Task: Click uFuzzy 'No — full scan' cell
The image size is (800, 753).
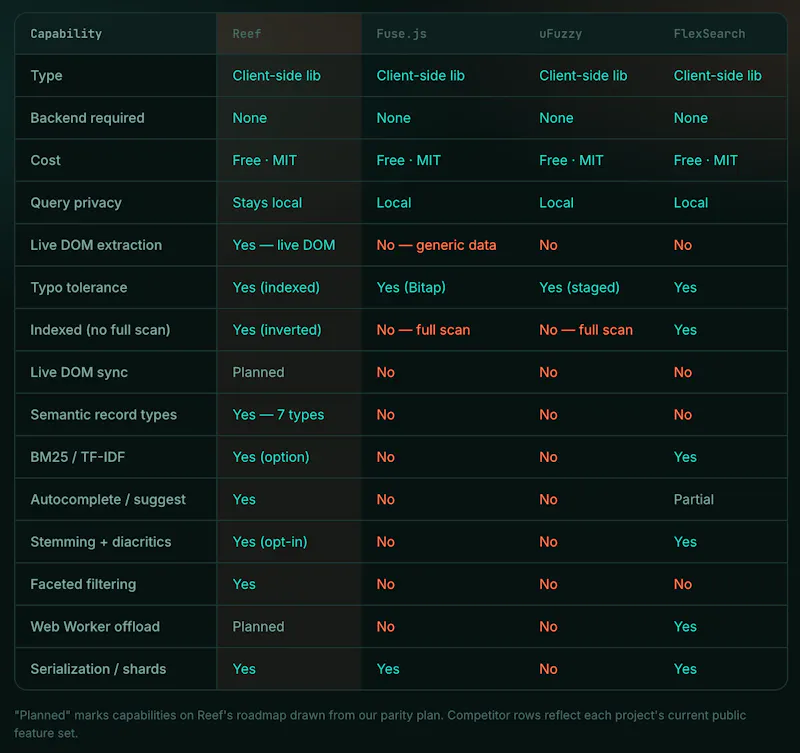Action: pos(586,330)
